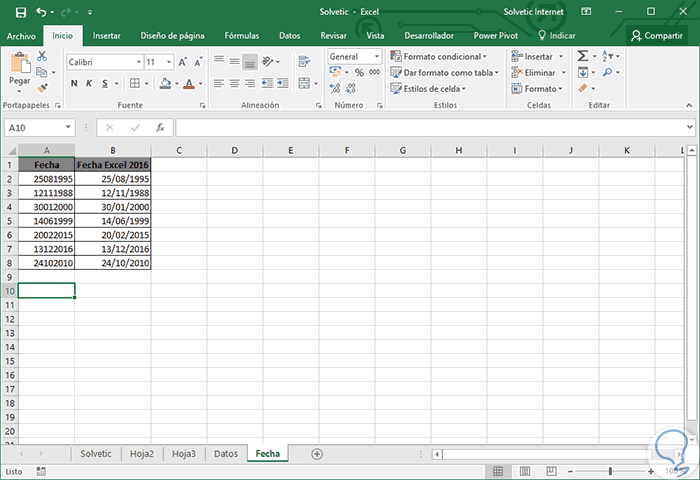Click the AutoSum sigma icon
This screenshot has height=480, width=700.
coord(583,56)
